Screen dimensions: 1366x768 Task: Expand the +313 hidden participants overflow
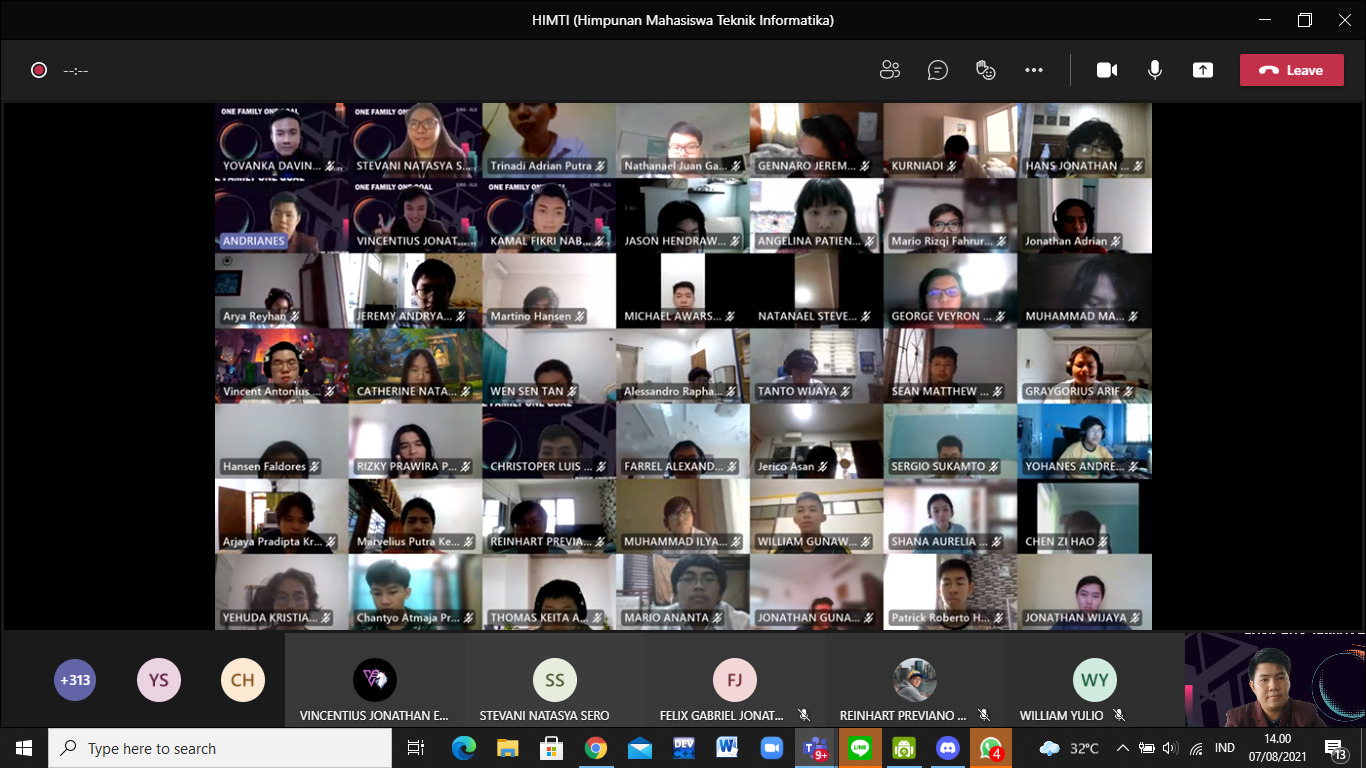pyautogui.click(x=75, y=679)
